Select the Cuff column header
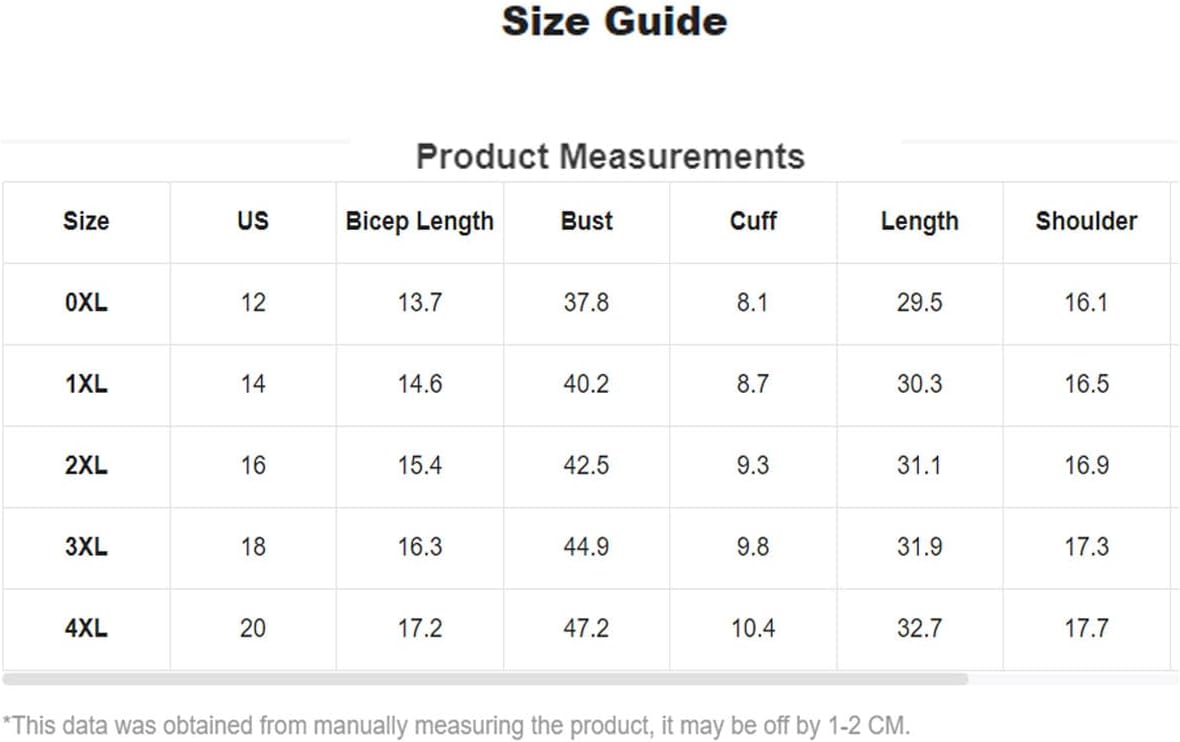The width and height of the screenshot is (1180, 742). pyautogui.click(x=753, y=220)
